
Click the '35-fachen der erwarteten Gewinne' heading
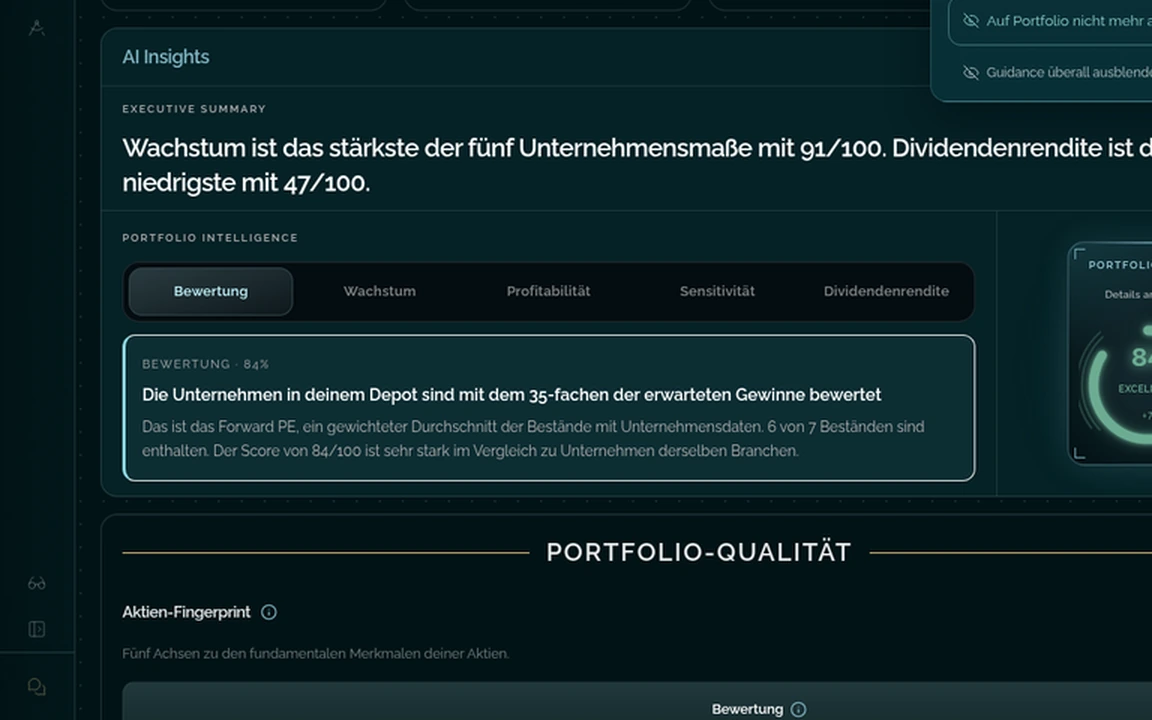coord(511,395)
